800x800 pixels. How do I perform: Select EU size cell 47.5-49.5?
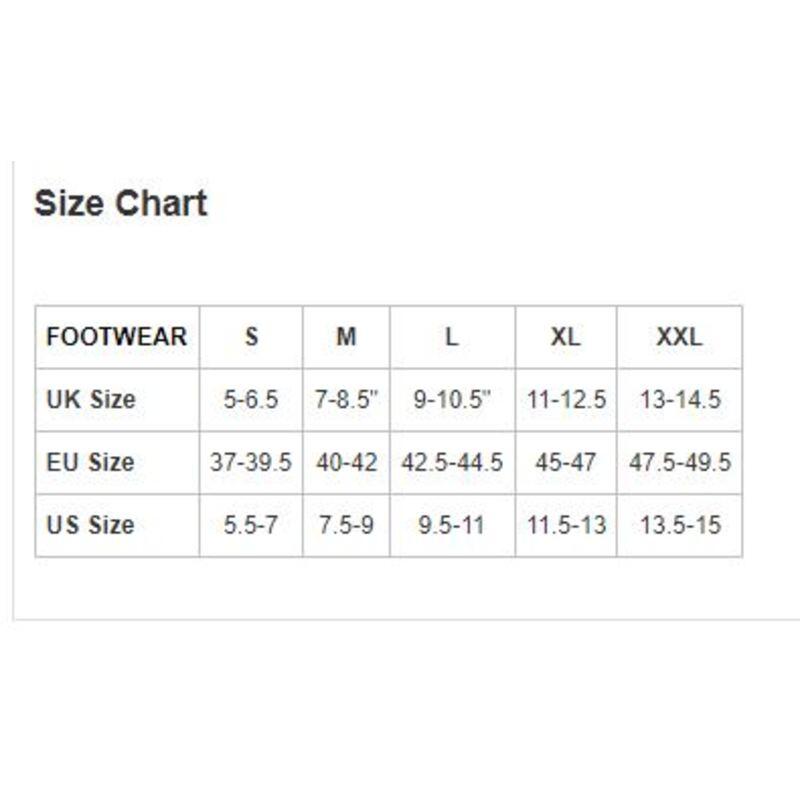(x=680, y=463)
